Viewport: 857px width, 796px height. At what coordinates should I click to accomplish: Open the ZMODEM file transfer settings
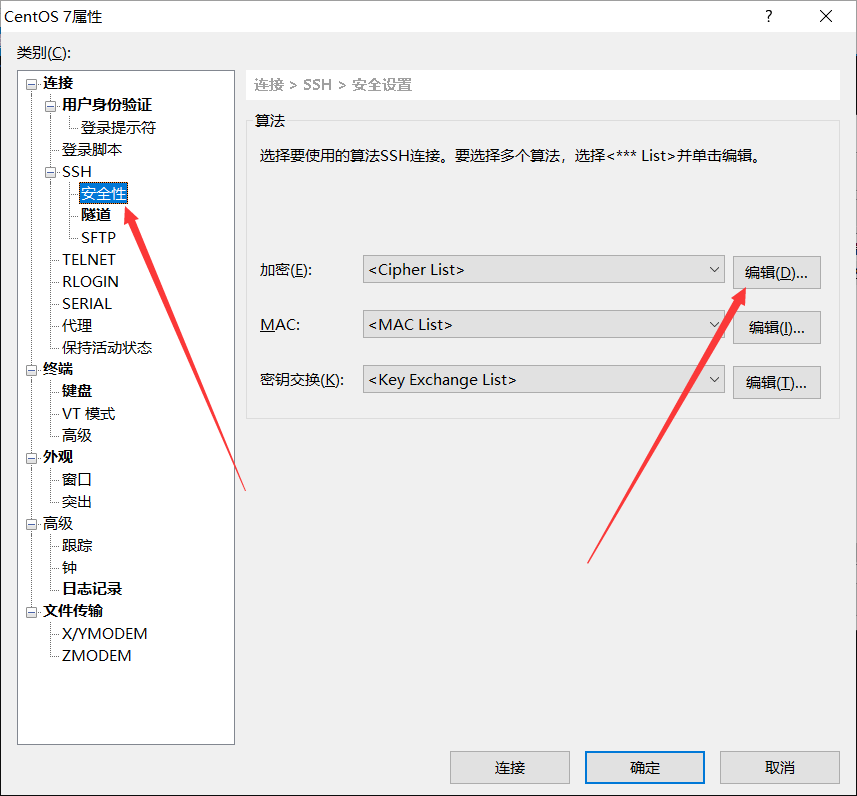click(x=97, y=655)
